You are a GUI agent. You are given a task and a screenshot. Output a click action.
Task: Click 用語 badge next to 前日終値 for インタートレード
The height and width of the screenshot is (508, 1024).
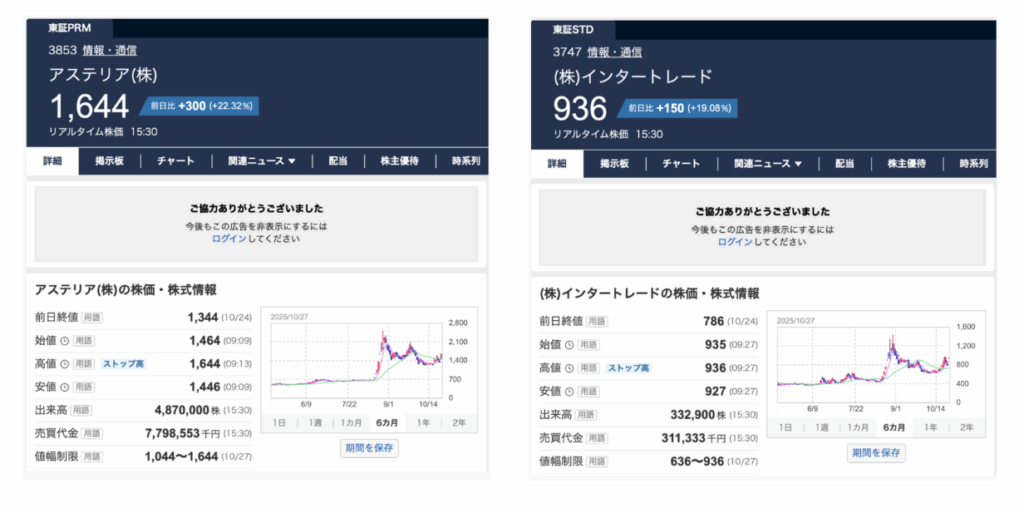596,322
